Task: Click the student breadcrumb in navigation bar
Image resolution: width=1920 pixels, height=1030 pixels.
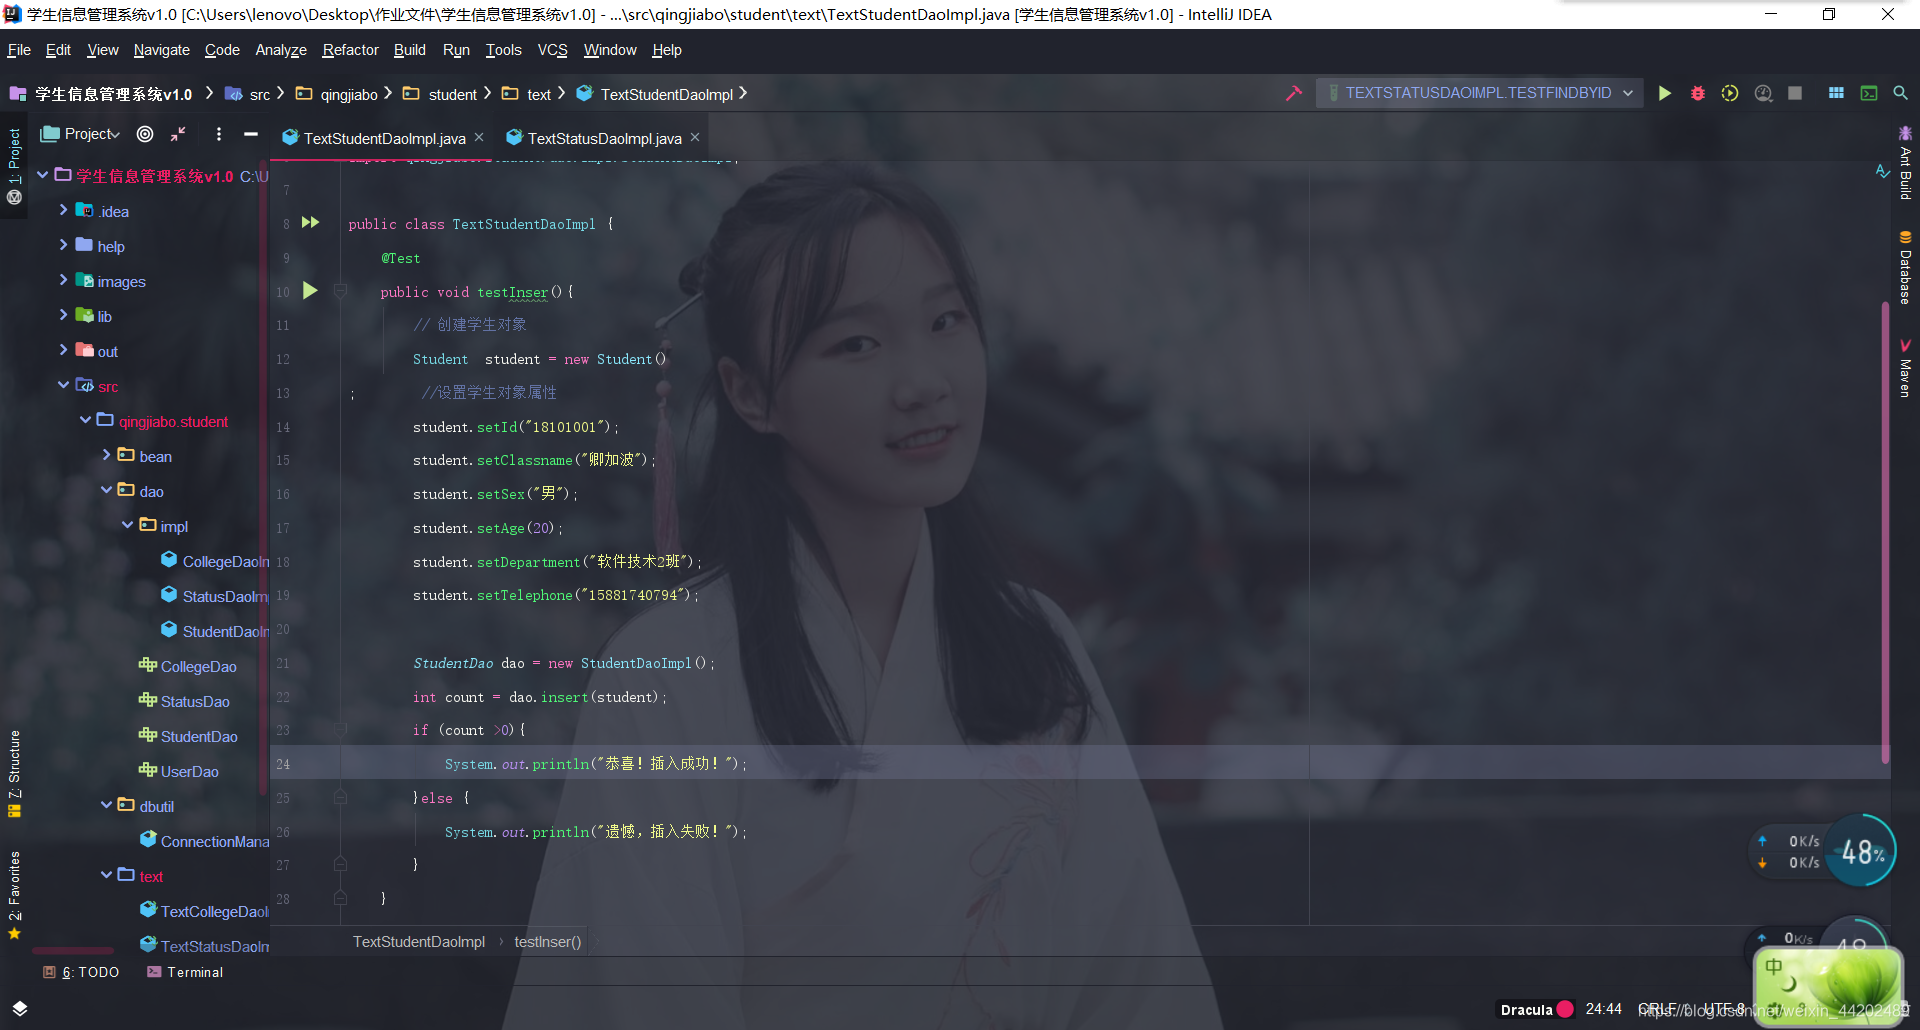Action: click(x=440, y=94)
